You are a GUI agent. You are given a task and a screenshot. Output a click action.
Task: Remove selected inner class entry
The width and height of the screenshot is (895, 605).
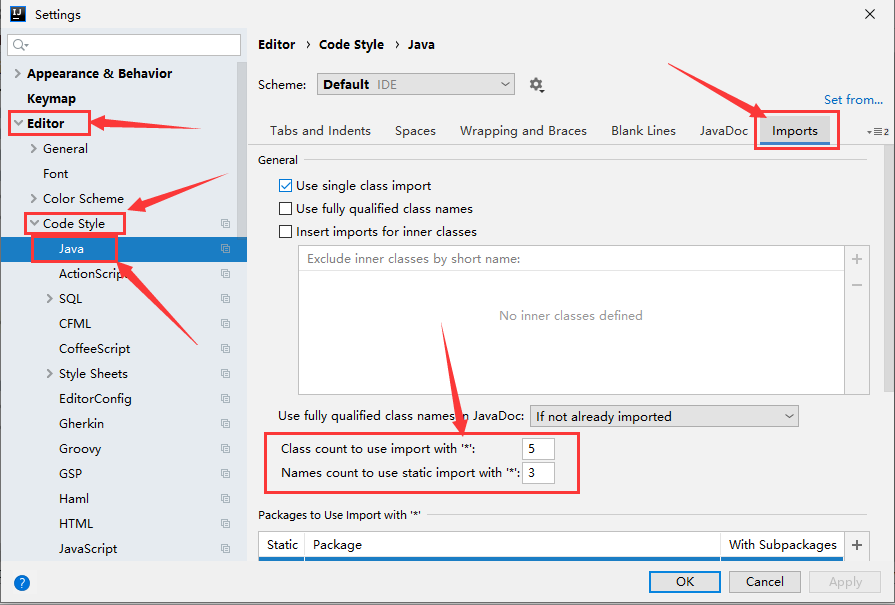point(857,285)
